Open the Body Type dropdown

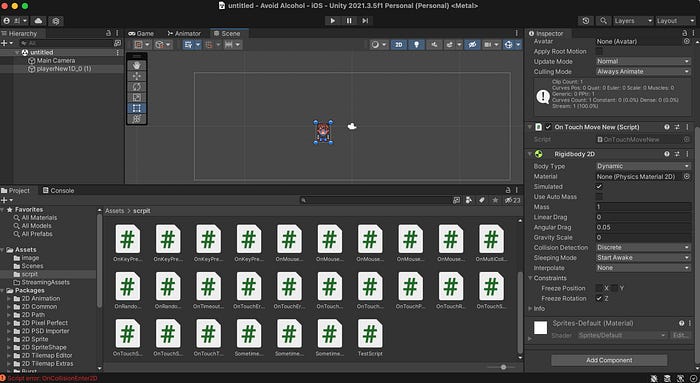pos(643,166)
